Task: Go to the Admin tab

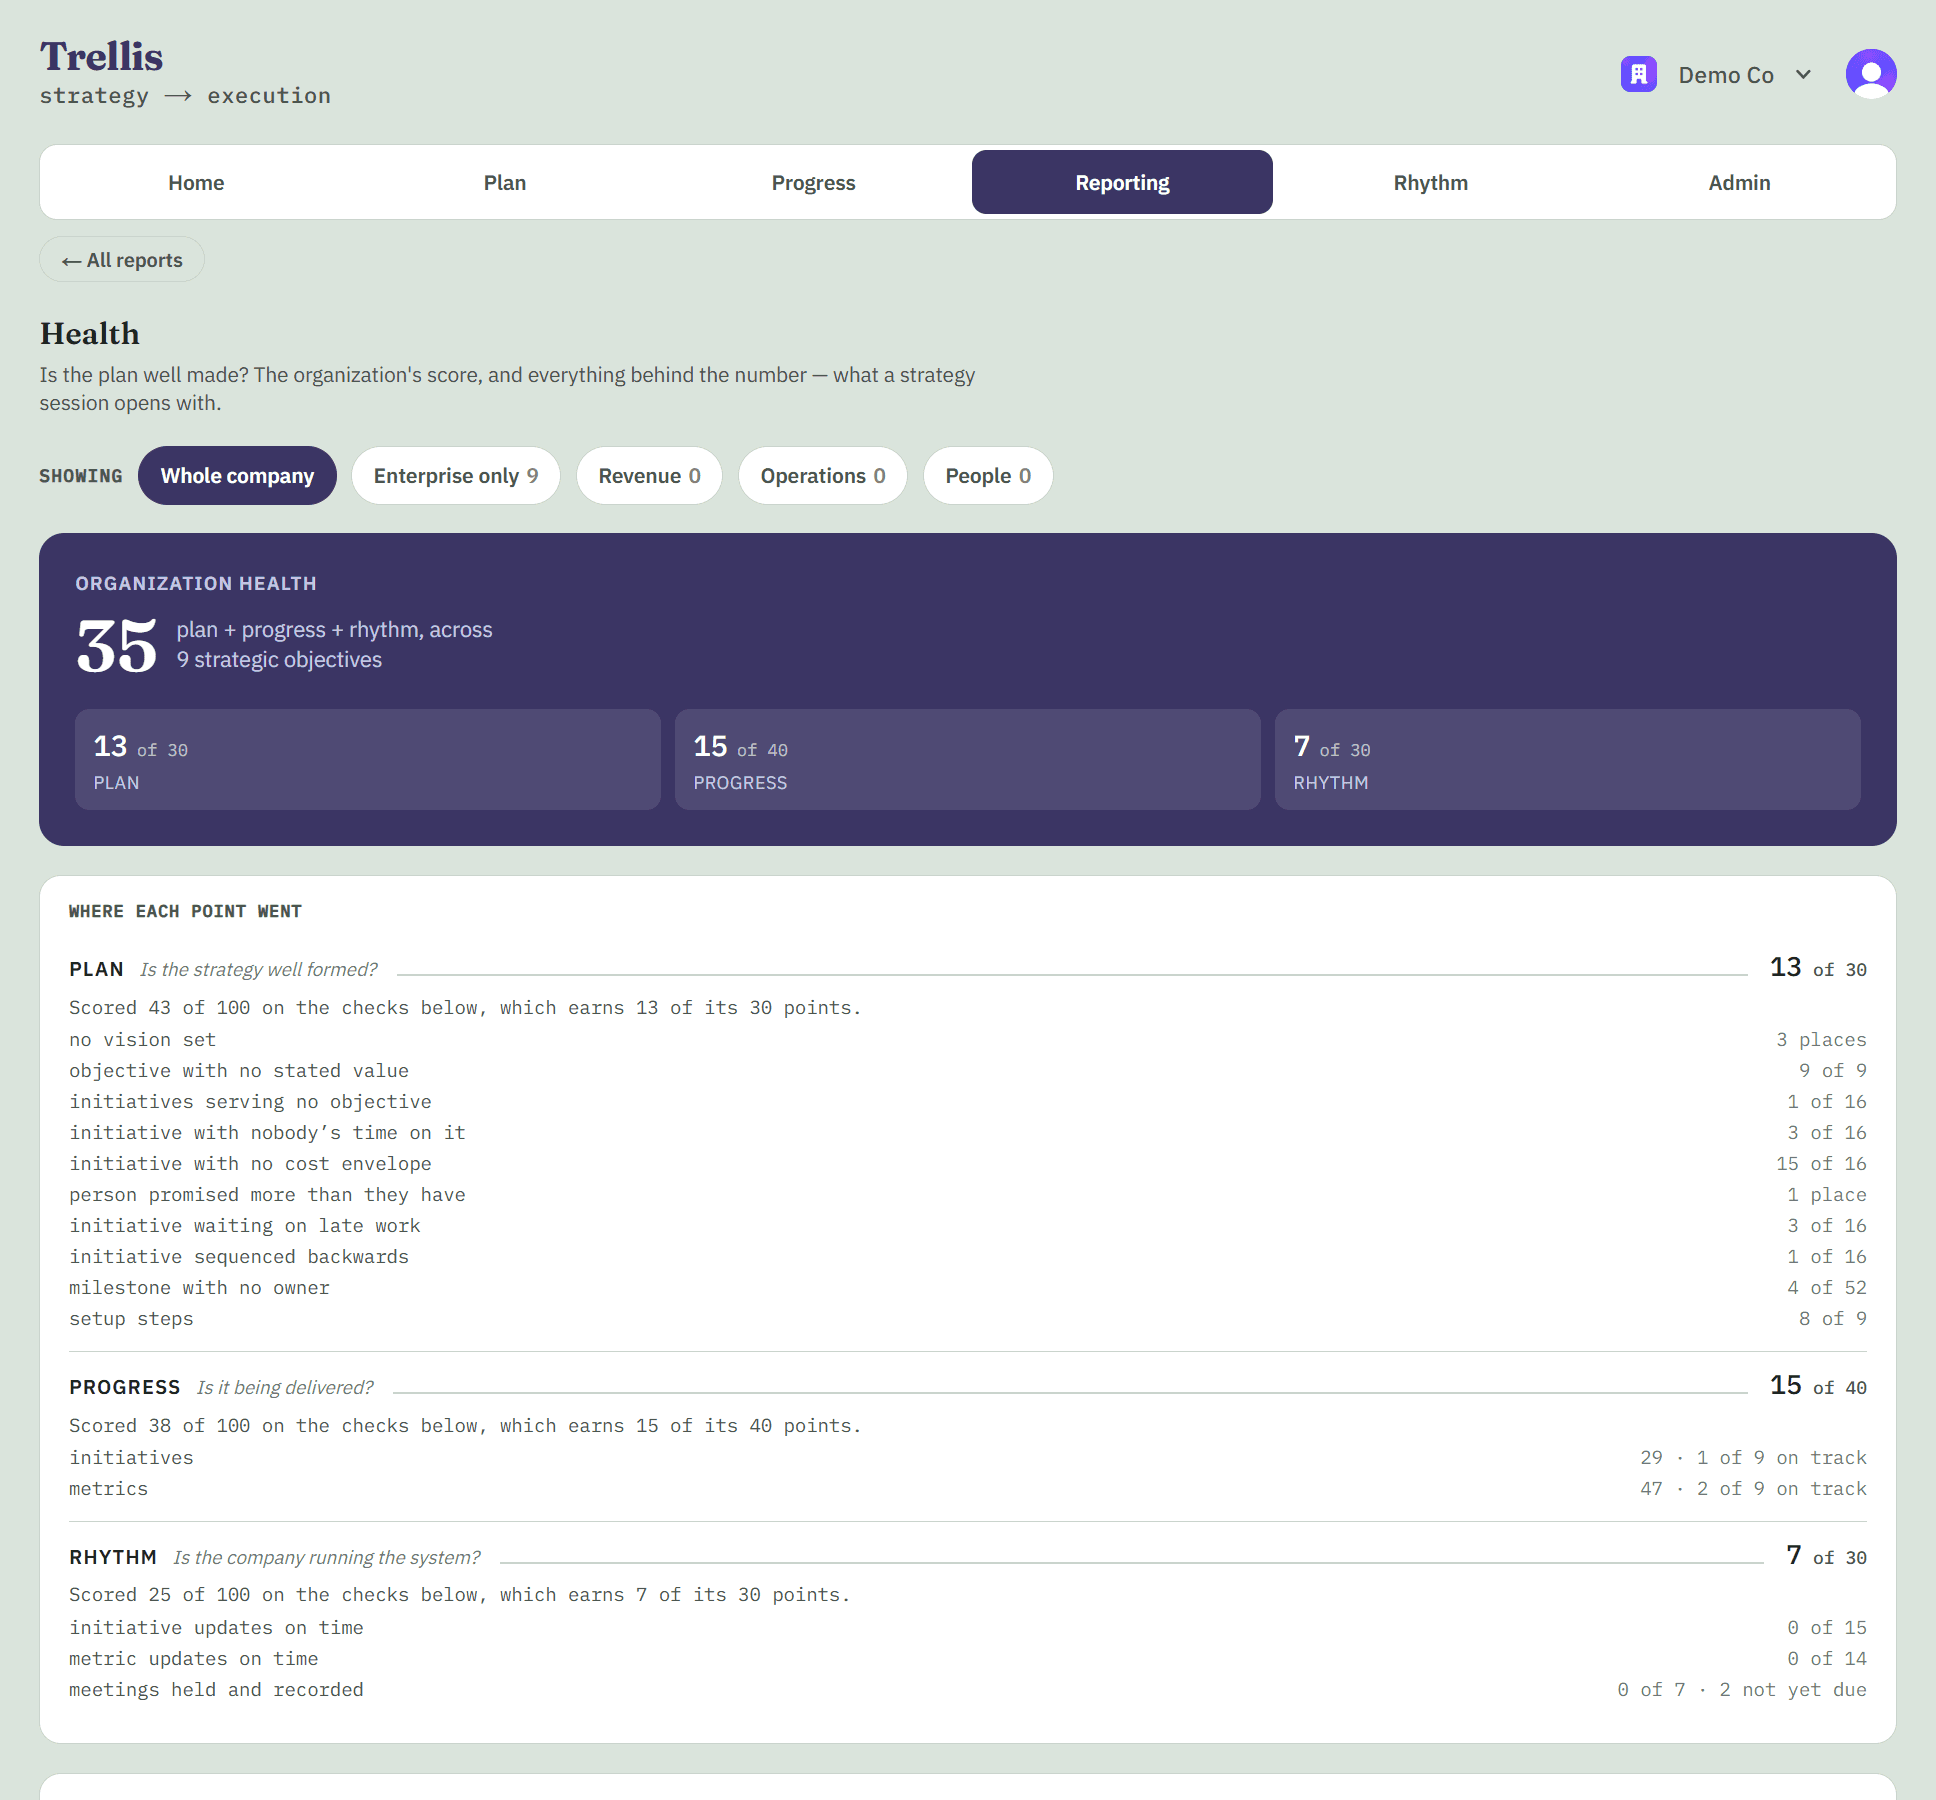Action: coord(1739,183)
